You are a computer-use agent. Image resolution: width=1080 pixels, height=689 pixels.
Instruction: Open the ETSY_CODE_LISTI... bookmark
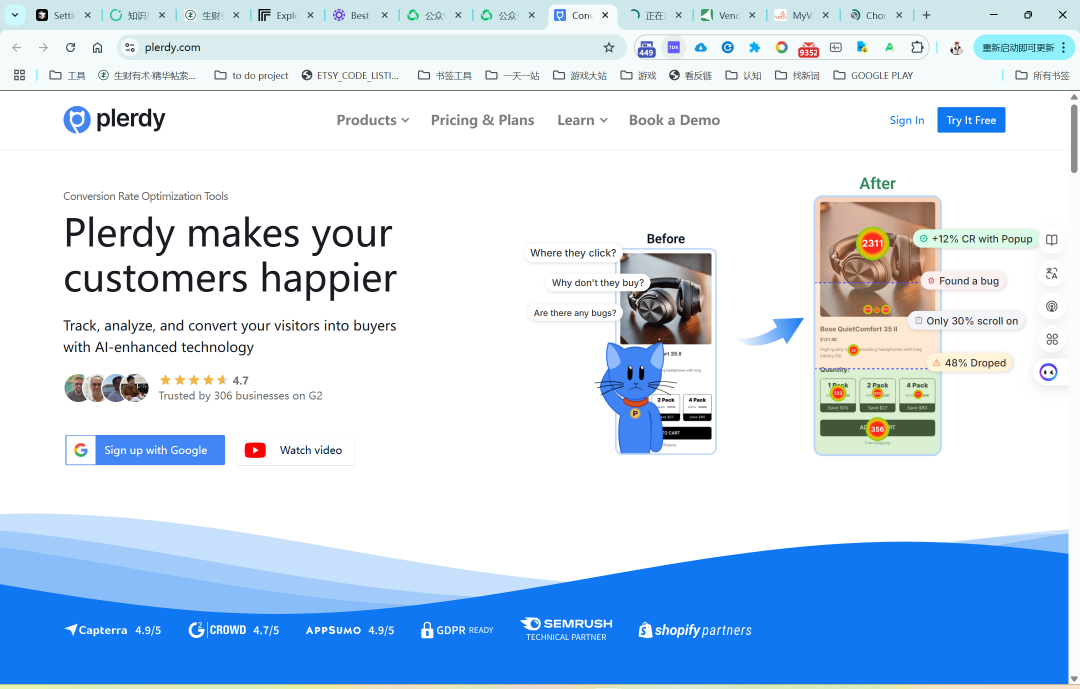coord(351,75)
